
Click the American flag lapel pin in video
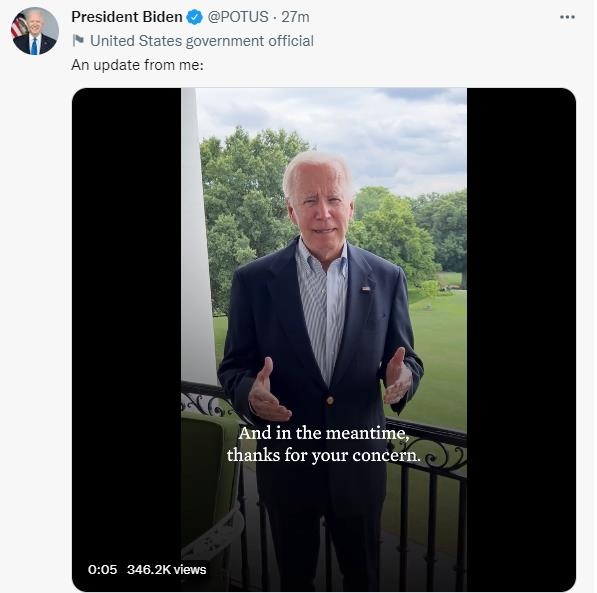coord(366,288)
